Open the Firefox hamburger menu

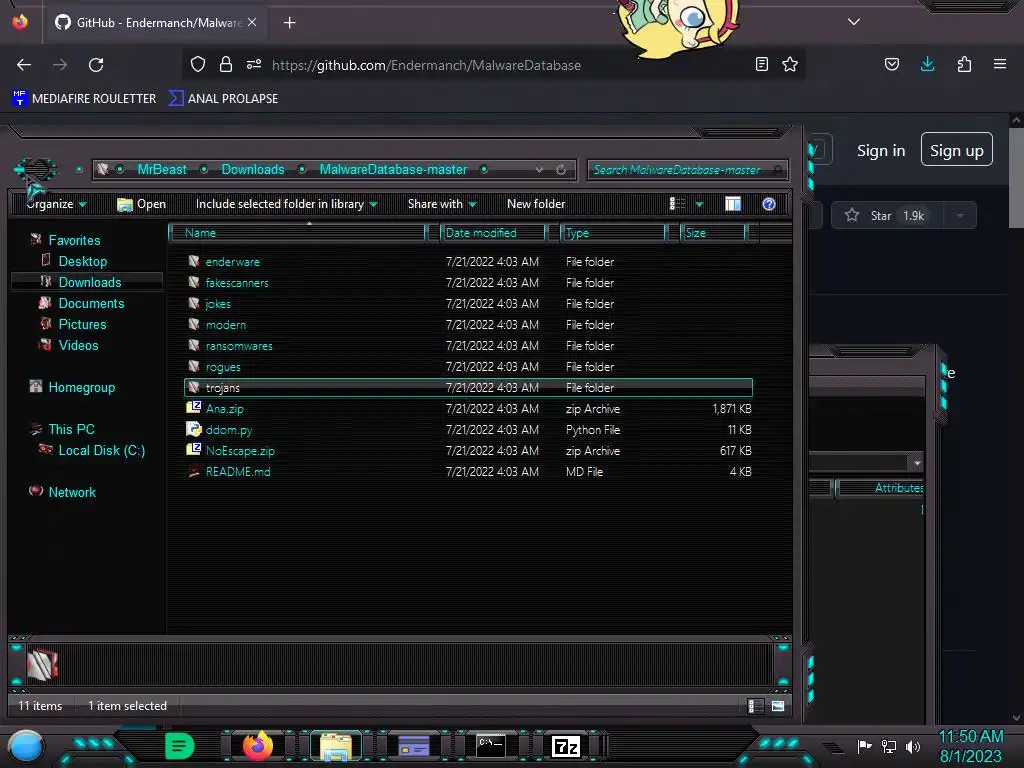1000,64
